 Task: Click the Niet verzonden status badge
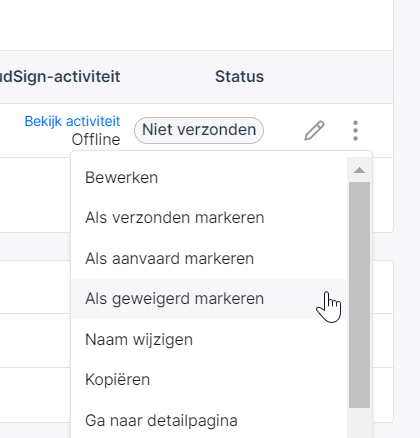(199, 130)
